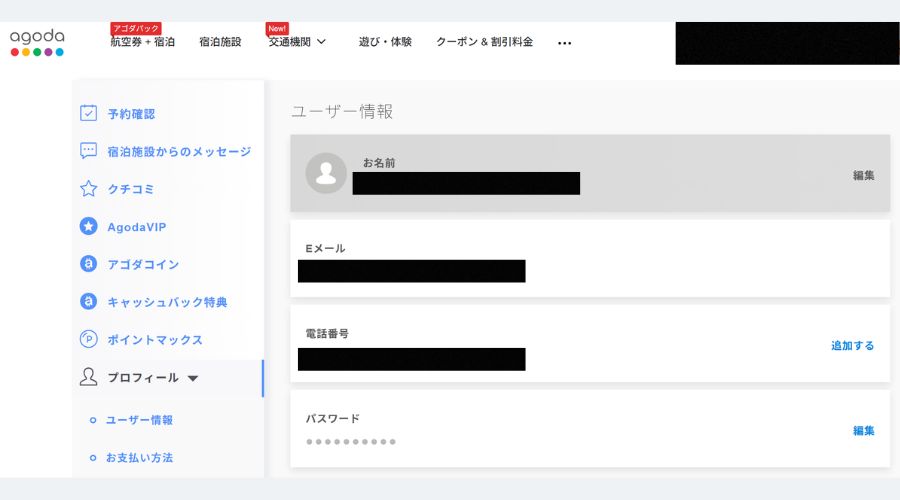Collapse the プロフィール section arrow
The width and height of the screenshot is (900, 500).
point(193,378)
